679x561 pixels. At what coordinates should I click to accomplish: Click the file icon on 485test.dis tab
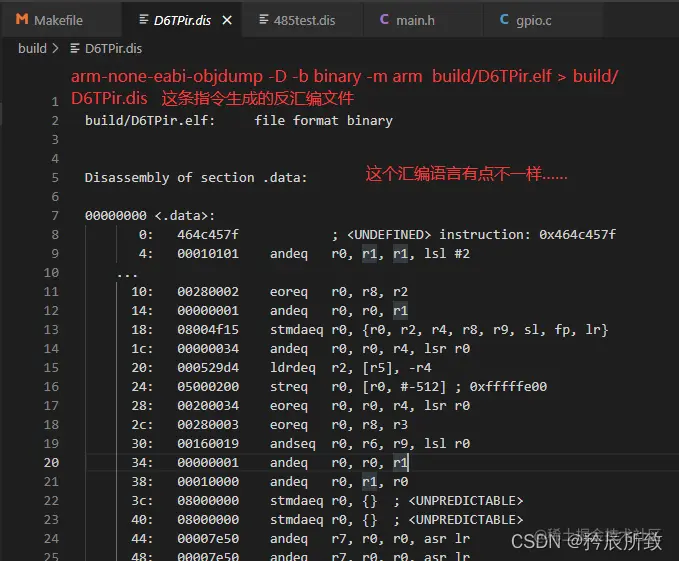tap(263, 19)
